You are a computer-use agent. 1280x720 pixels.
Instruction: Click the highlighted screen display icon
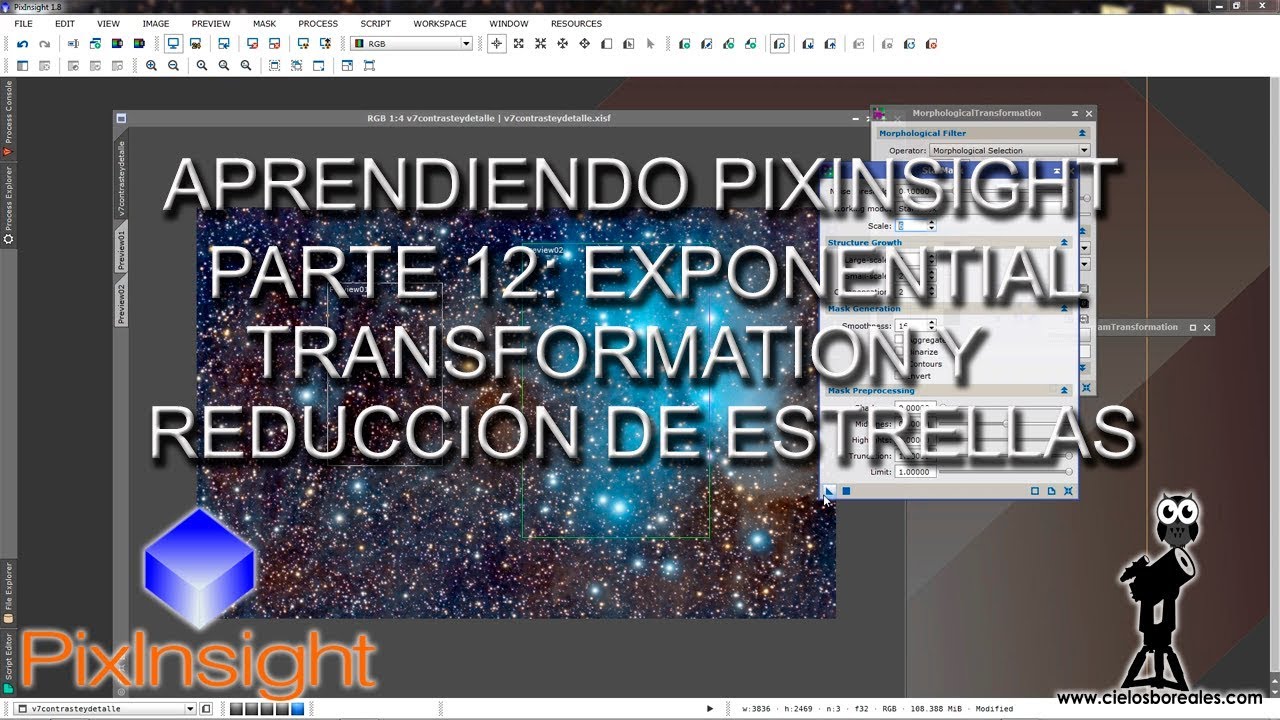tap(173, 44)
